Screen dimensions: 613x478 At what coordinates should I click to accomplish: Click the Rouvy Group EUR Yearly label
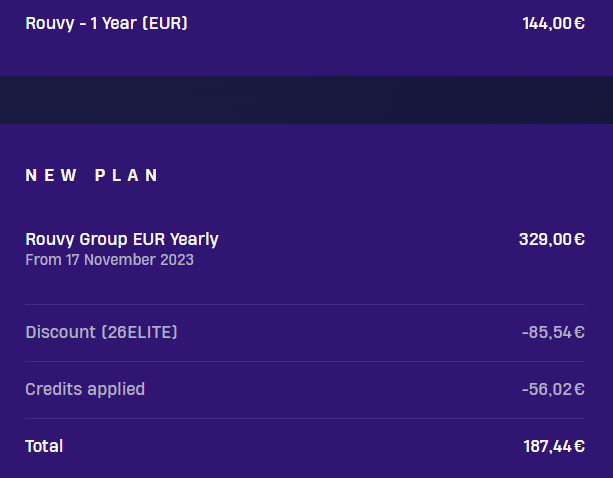pos(122,239)
